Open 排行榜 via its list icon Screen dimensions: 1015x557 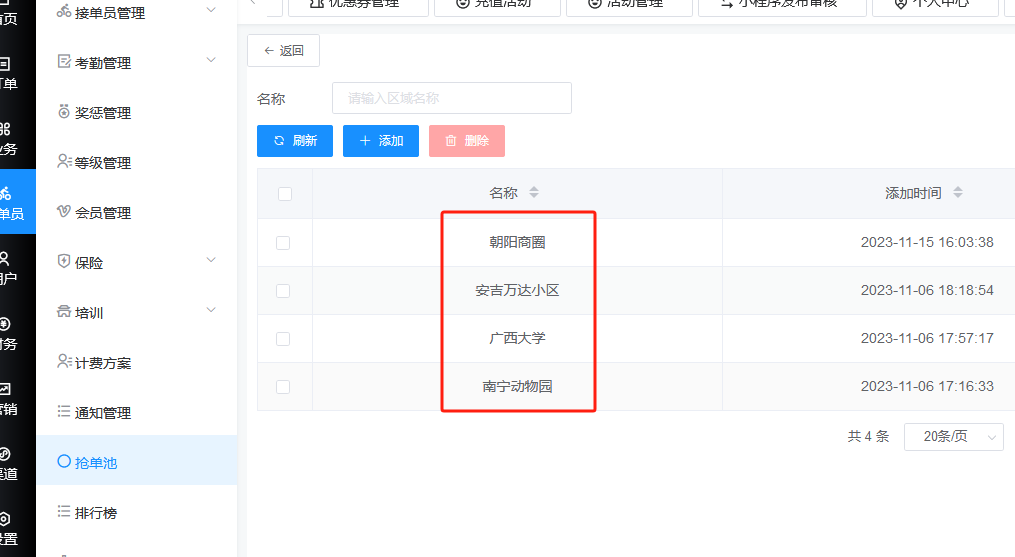tap(63, 512)
